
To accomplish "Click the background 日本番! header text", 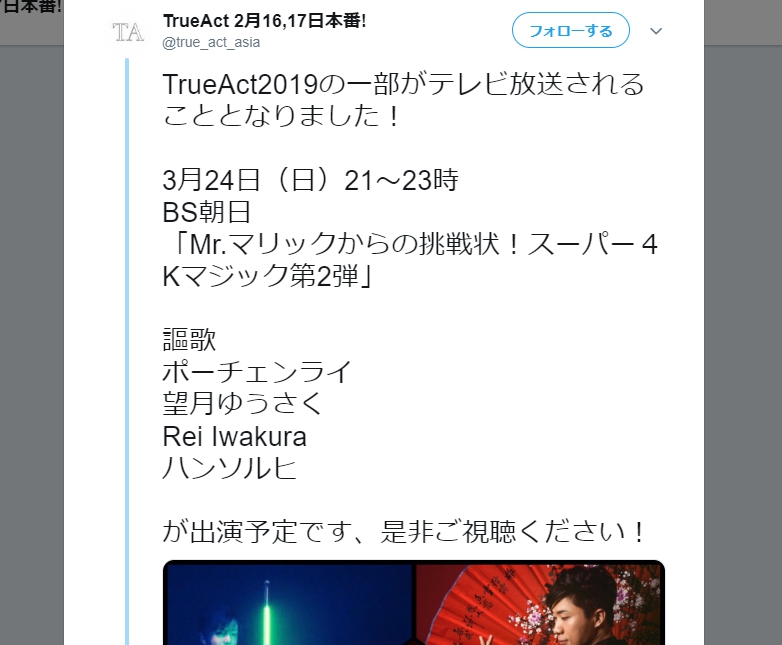I will tap(31, 7).
